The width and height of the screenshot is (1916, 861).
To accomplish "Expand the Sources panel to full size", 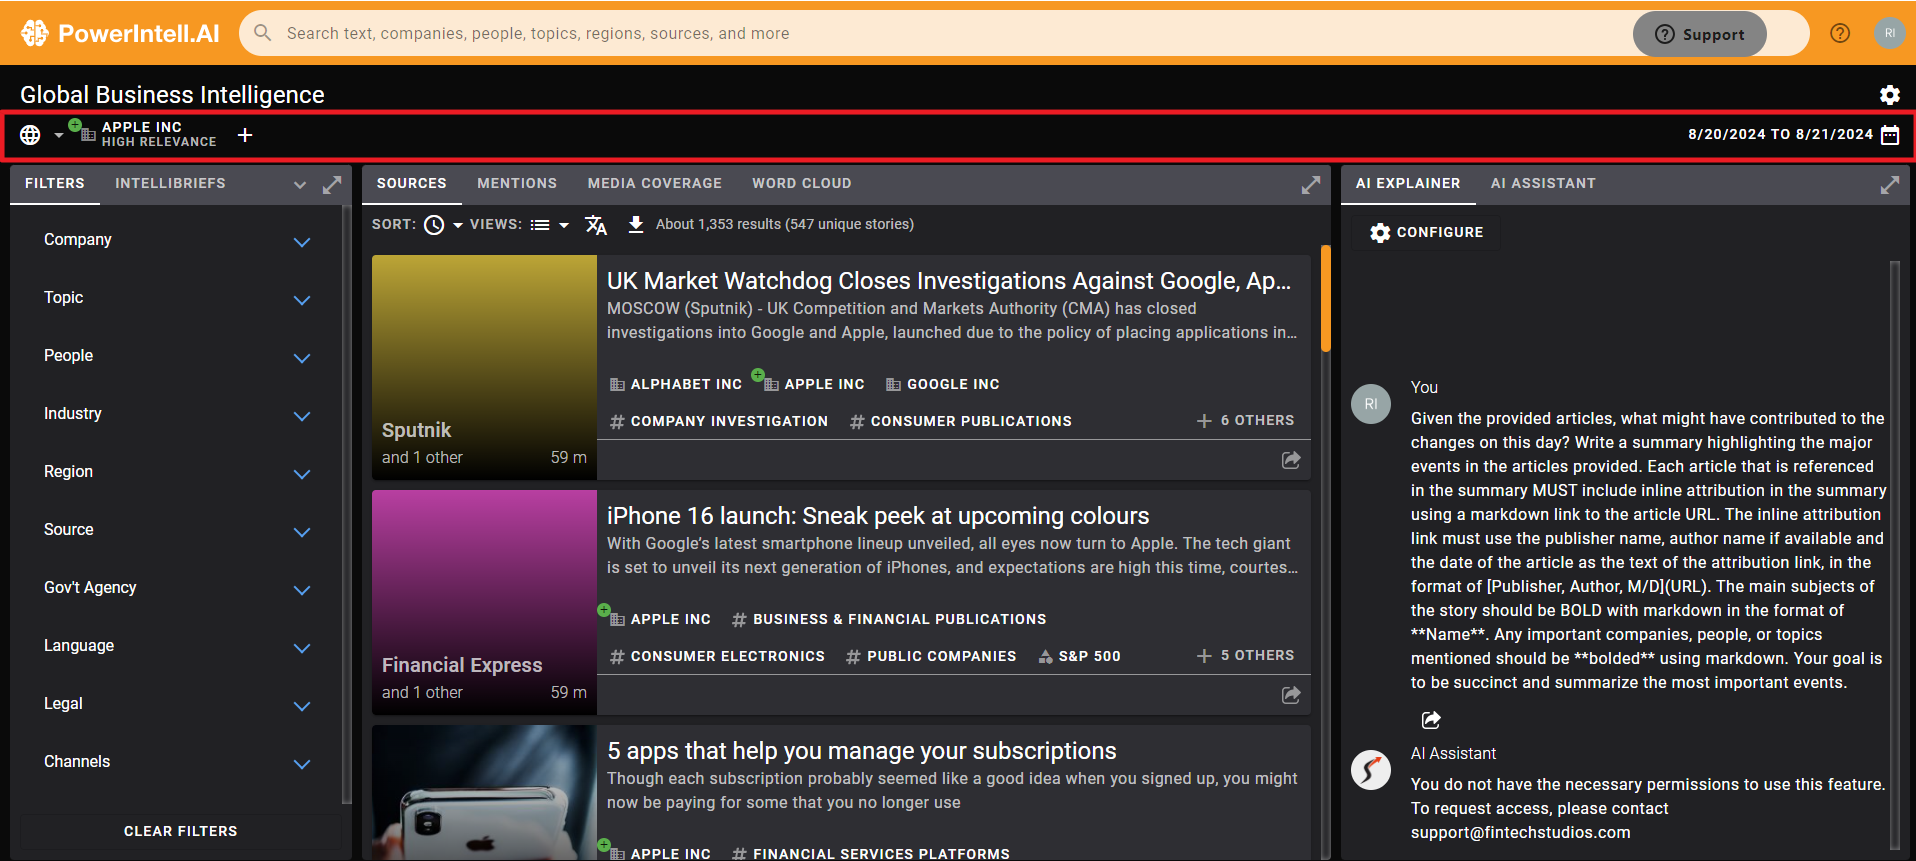I will click(1311, 185).
